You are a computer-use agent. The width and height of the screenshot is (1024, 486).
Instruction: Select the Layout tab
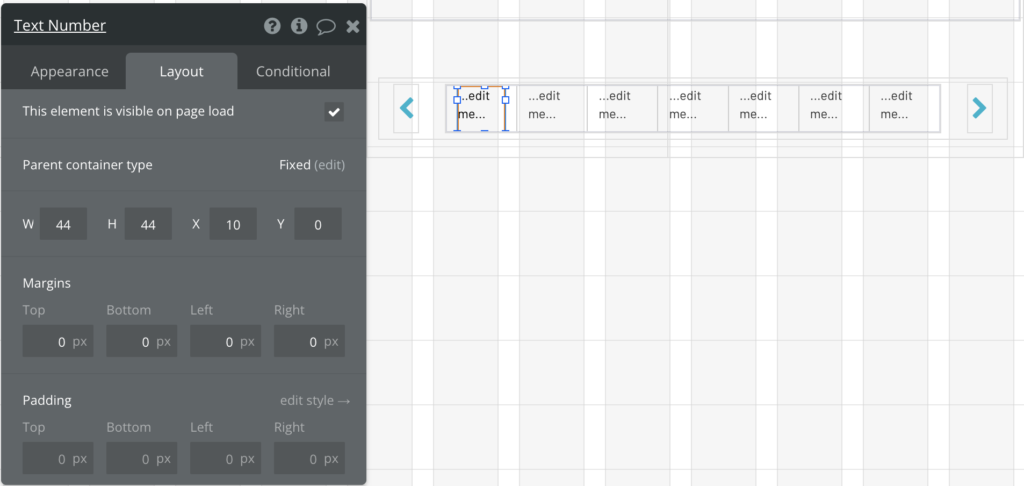coord(182,72)
